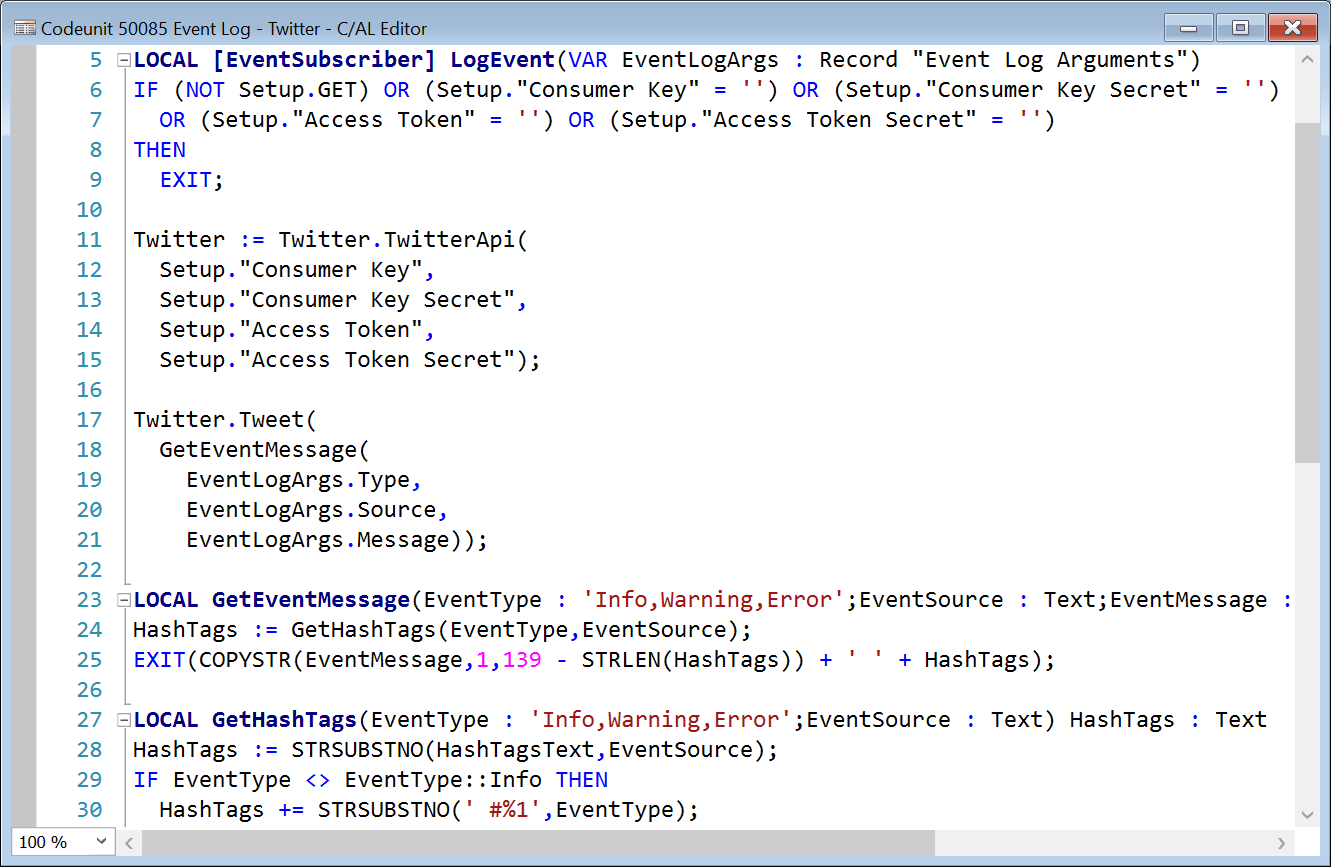Click line number 10 in the gutter

(x=89, y=210)
